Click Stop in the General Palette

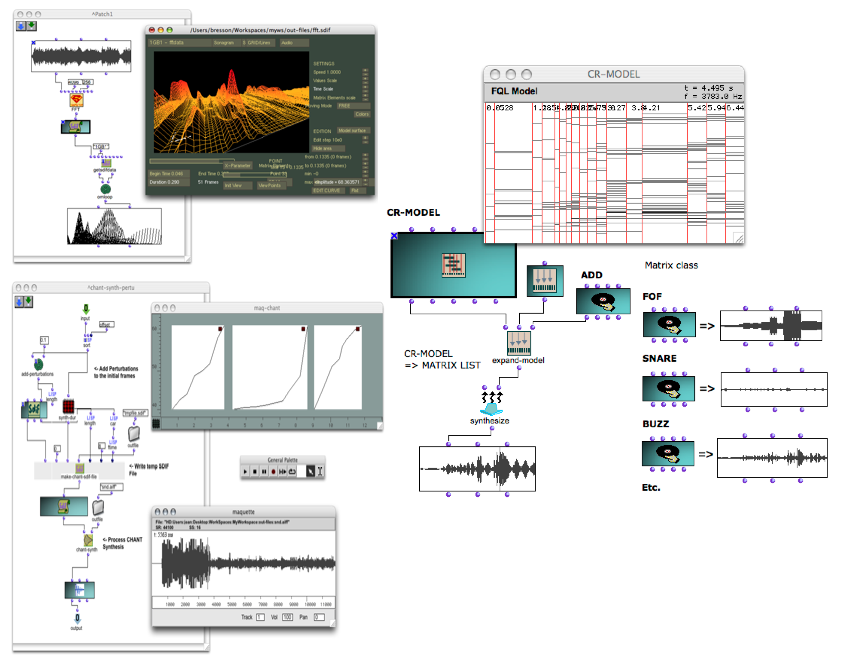tap(255, 472)
